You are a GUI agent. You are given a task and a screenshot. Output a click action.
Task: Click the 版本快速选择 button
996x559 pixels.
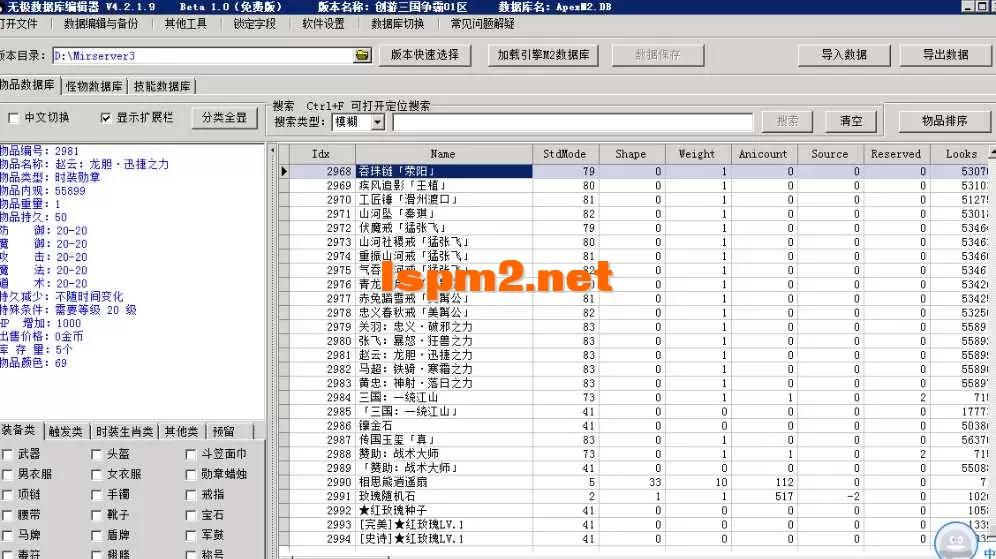click(425, 55)
